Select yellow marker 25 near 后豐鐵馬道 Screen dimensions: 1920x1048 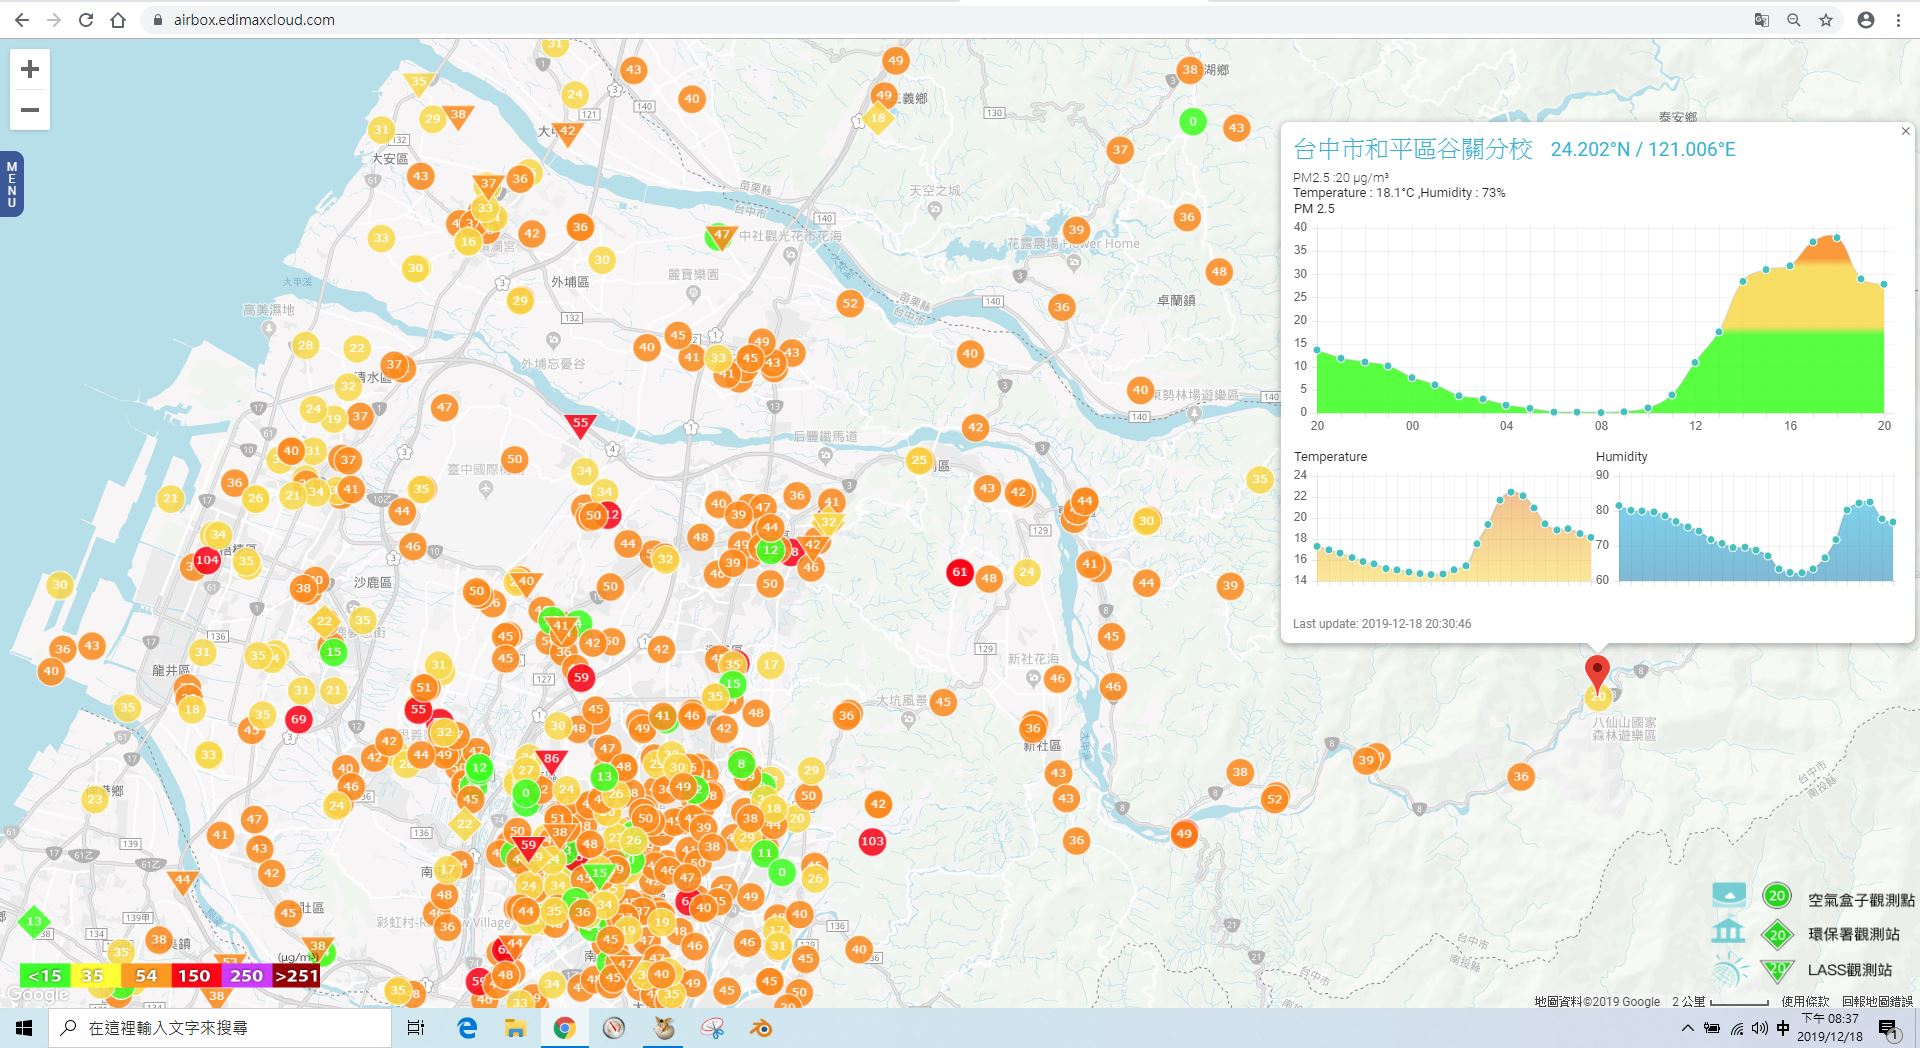pyautogui.click(x=919, y=461)
